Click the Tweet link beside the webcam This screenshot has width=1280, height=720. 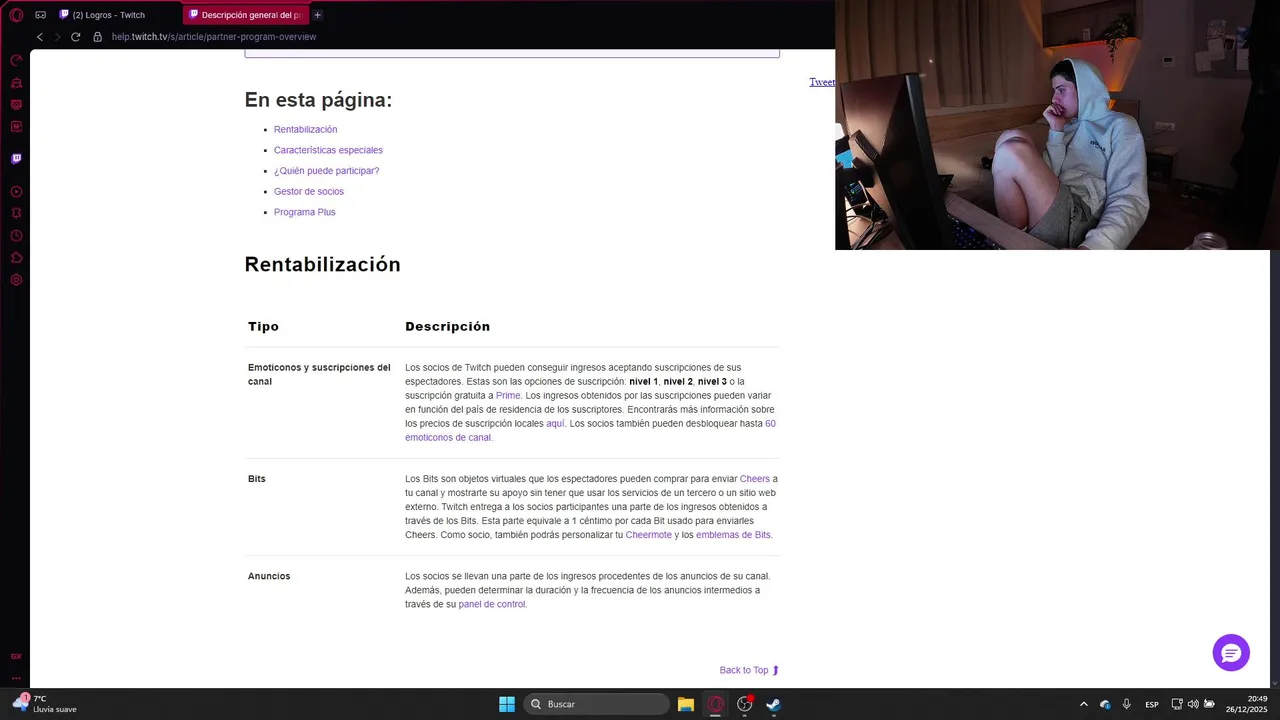point(821,82)
